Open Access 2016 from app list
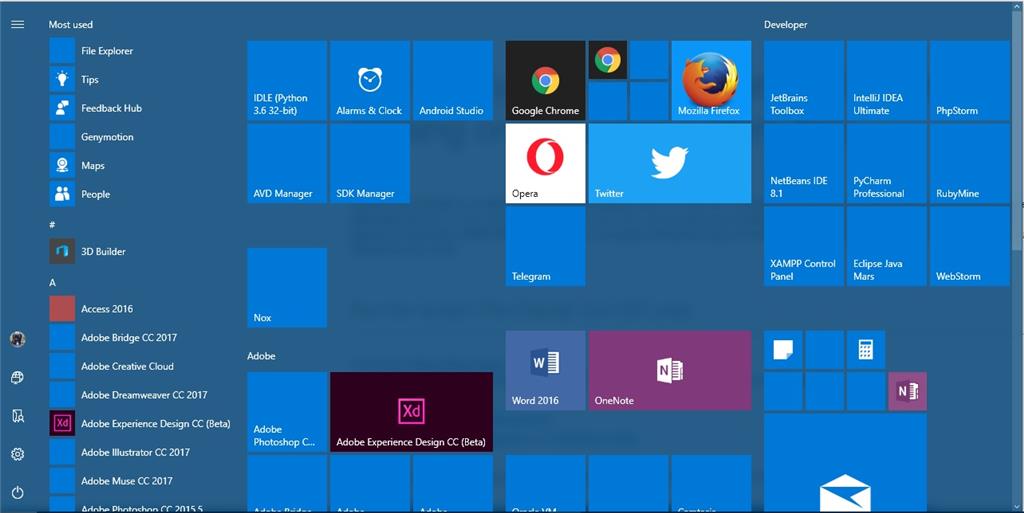The height and width of the screenshot is (513, 1024). pyautogui.click(x=142, y=309)
